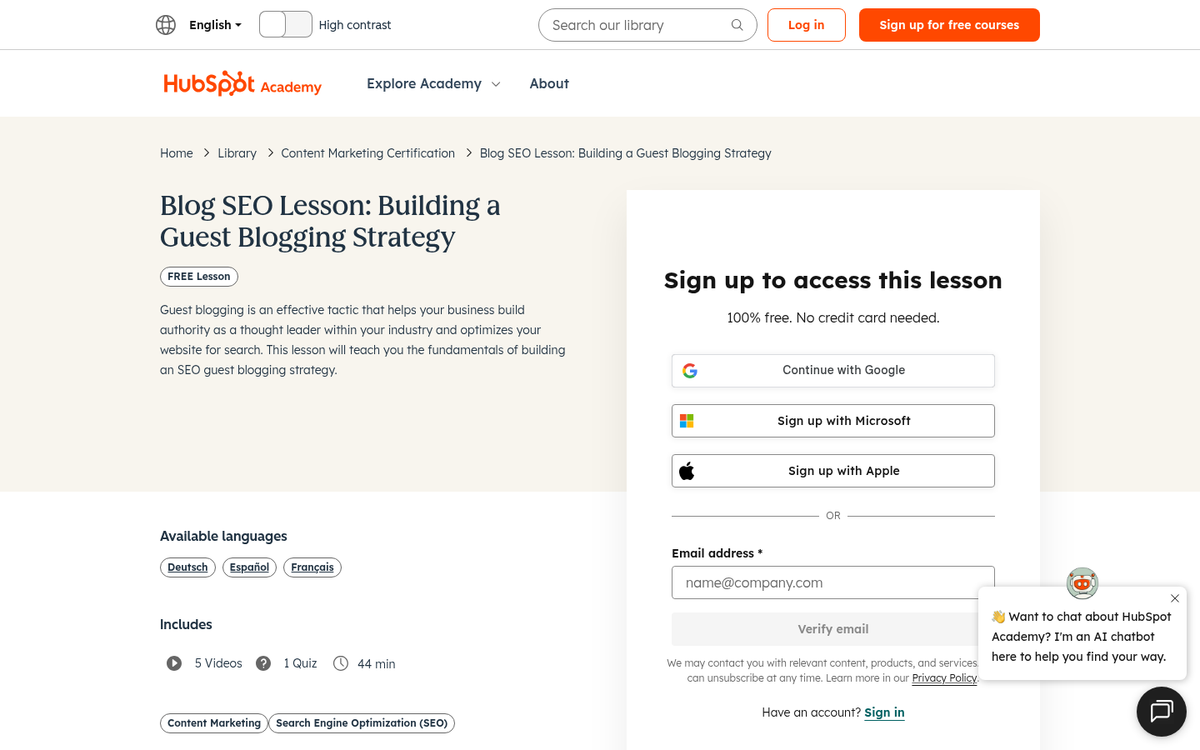1200x750 pixels.
Task: Select the Español language tag
Action: click(x=249, y=567)
